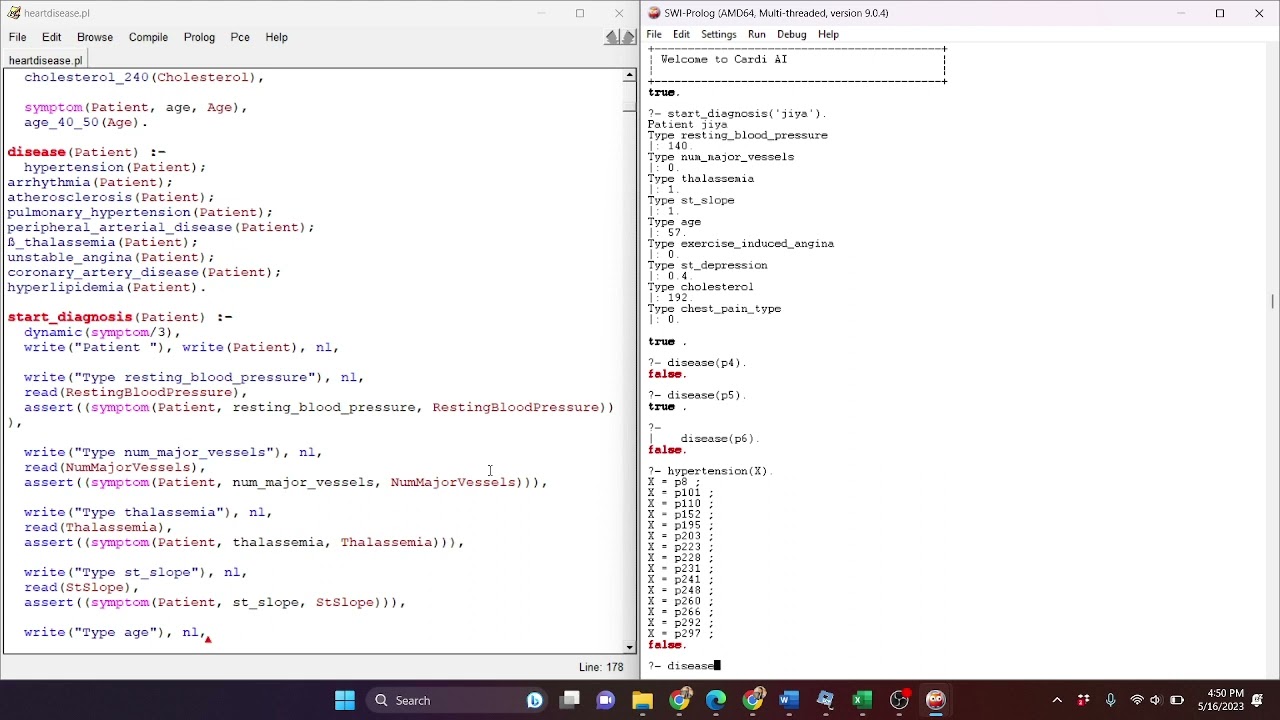
Task: Open the Debug menu in SWI-Prolog console
Action: coord(791,34)
